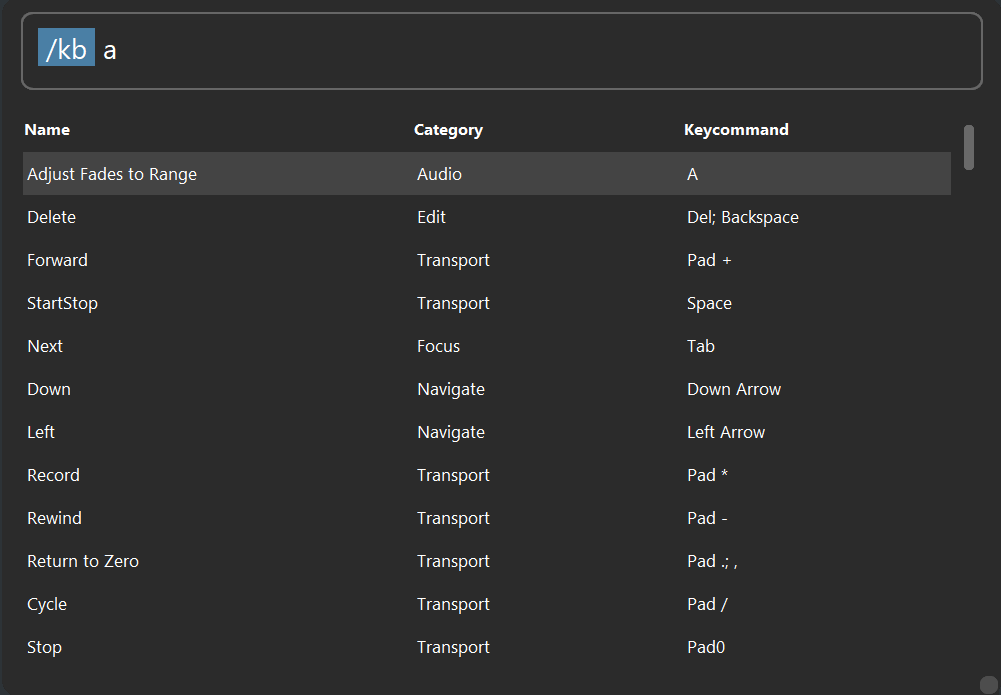The height and width of the screenshot is (695, 1001).
Task: Select the Rewind command row
Action: tap(486, 518)
